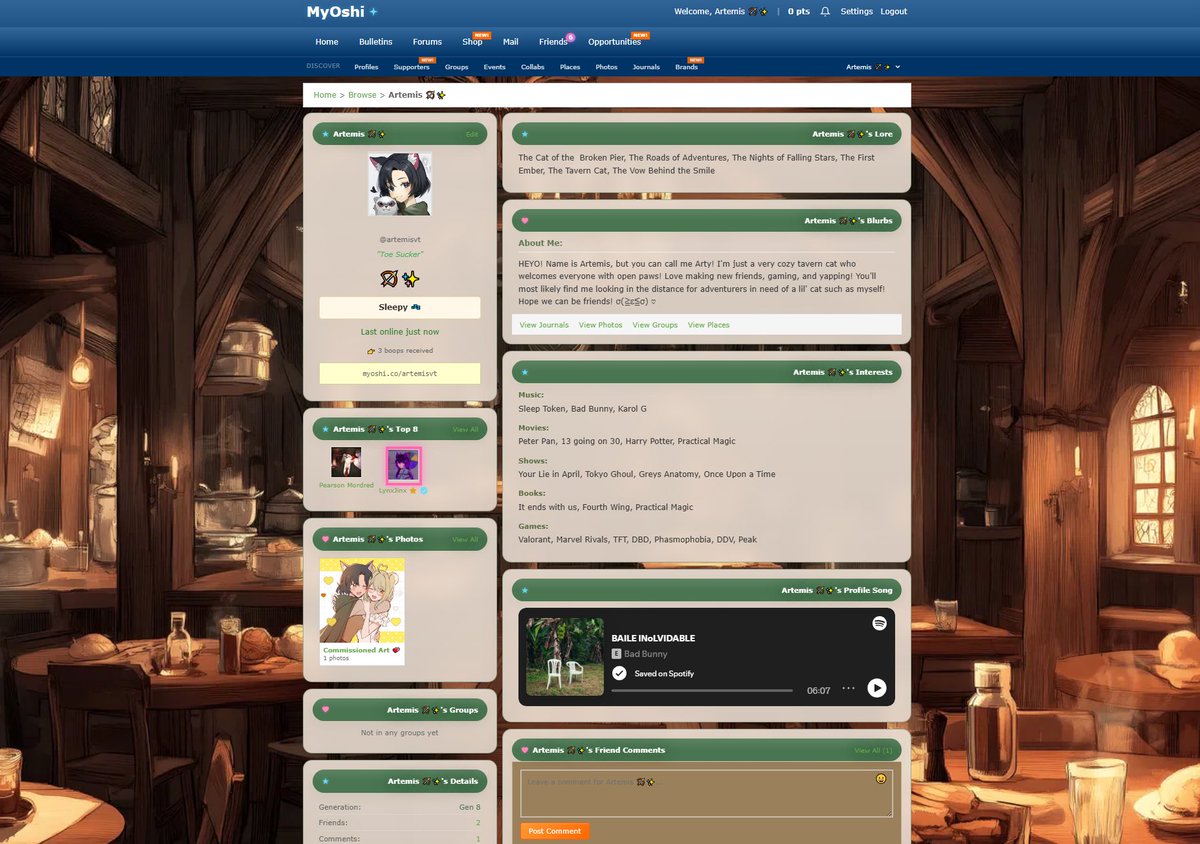Screen dimensions: 1200x844
Task: Browse Supporters in Discover bar
Action: (x=412, y=67)
